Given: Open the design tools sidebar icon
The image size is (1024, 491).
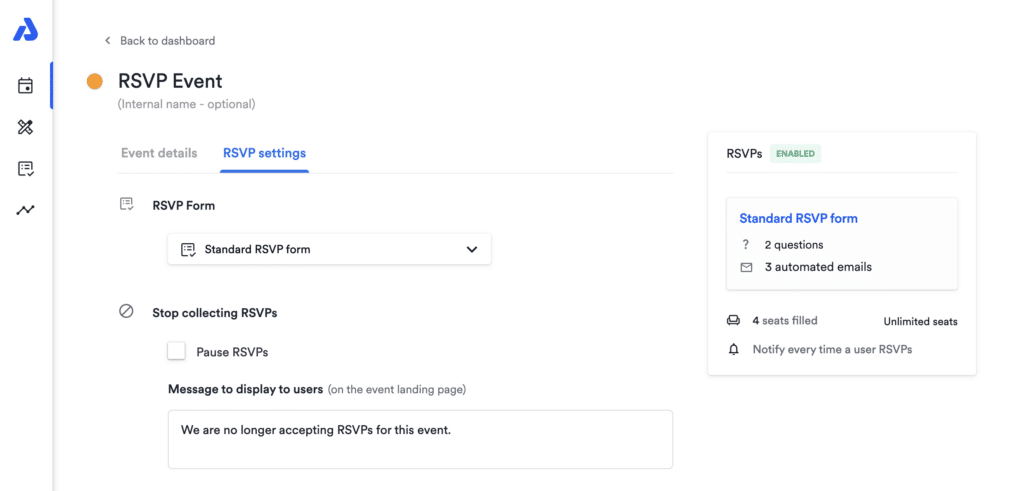Looking at the screenshot, I should click(25, 127).
